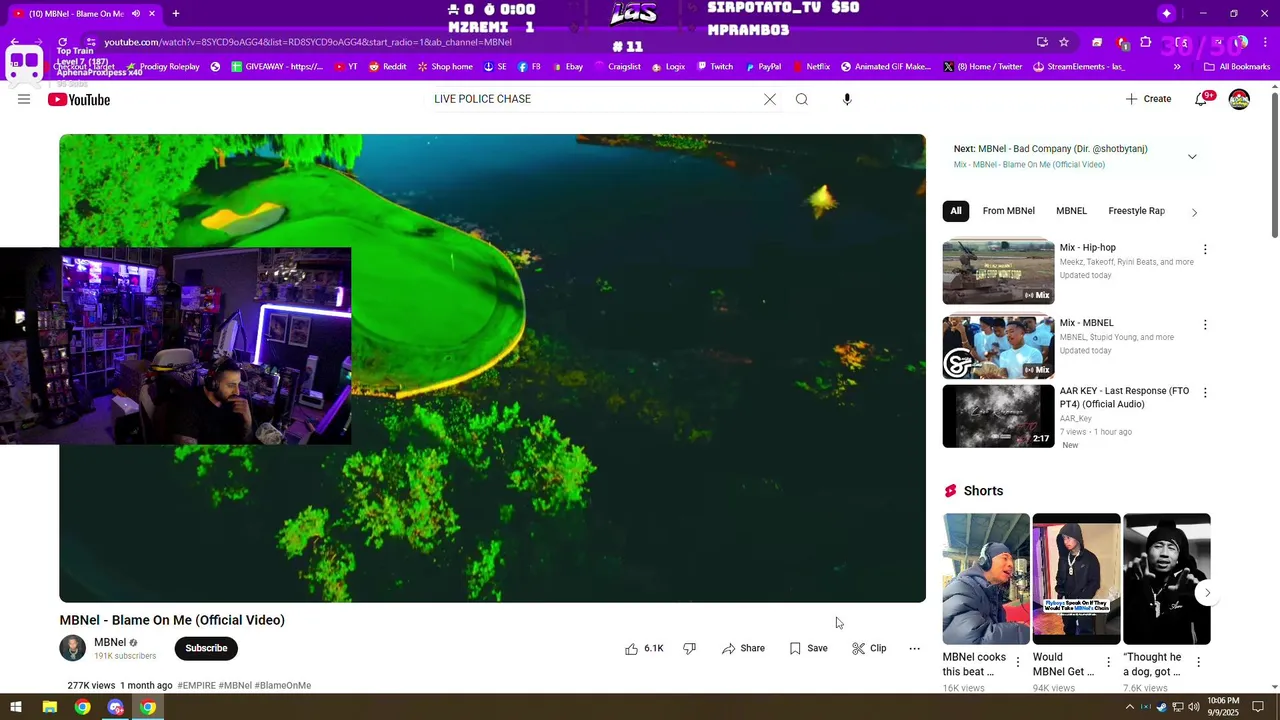This screenshot has width=1280, height=720.
Task: Click in the LIVE POLICE CHASE search field
Action: coord(595,99)
